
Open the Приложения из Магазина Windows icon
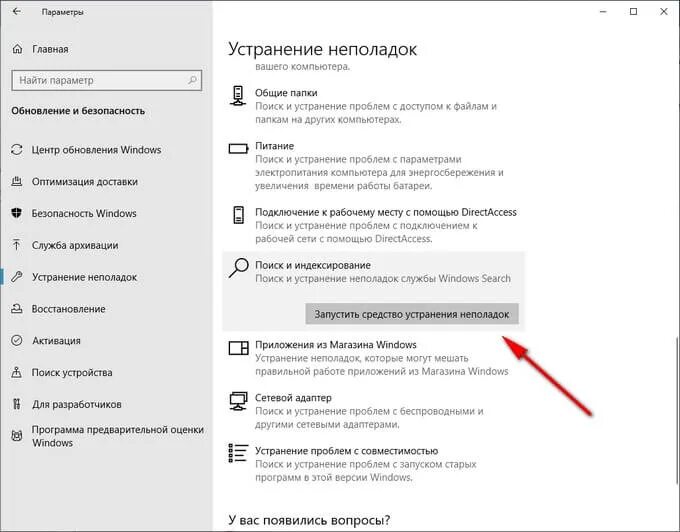(239, 348)
